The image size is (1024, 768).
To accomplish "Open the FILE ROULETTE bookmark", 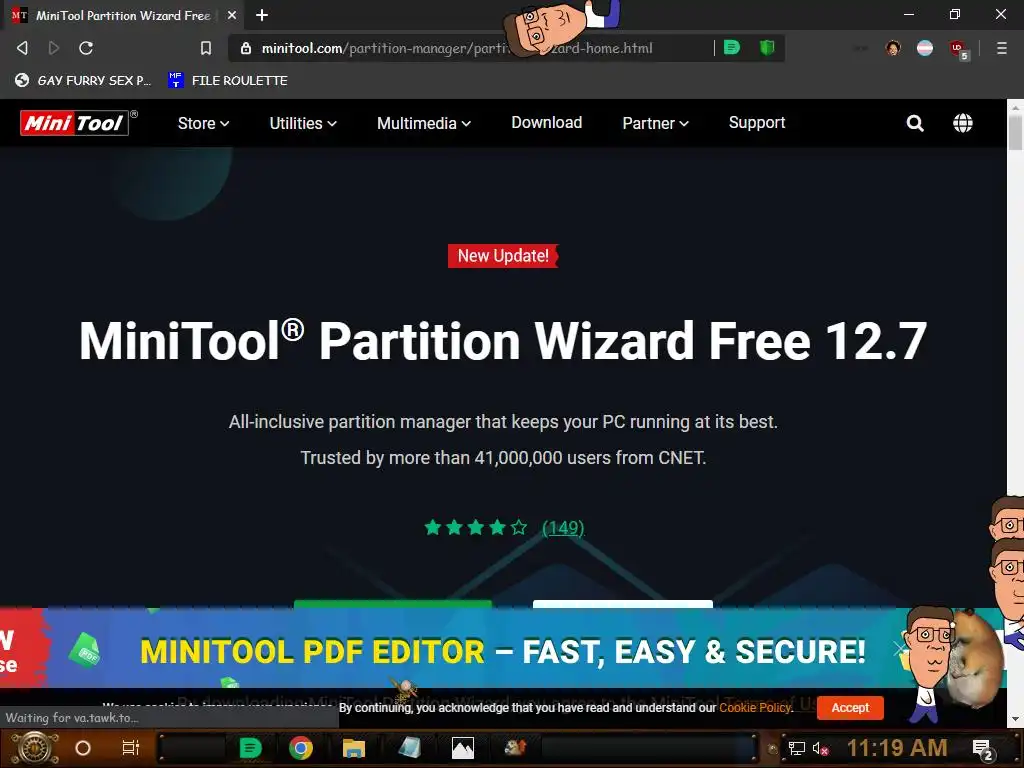I will pyautogui.click(x=228, y=80).
